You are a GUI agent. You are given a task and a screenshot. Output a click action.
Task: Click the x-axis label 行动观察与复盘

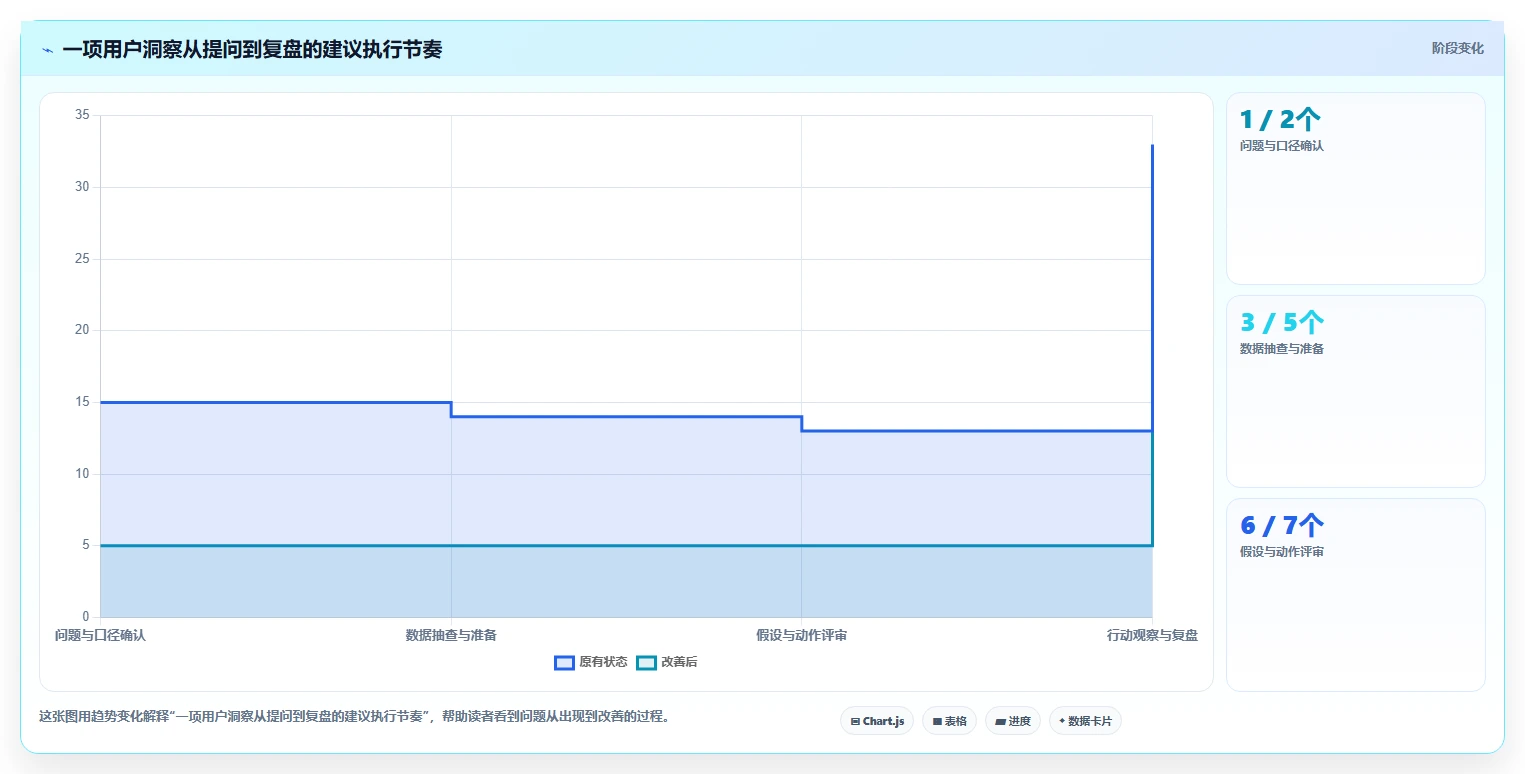pos(1152,635)
